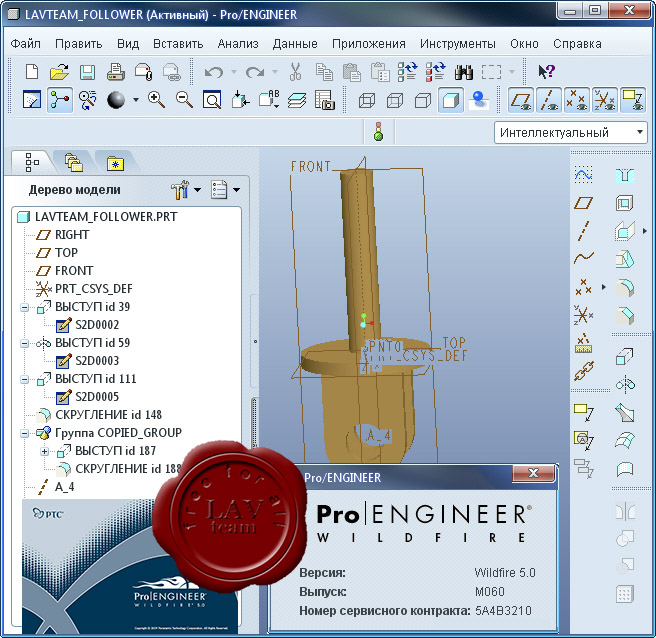The image size is (656, 638).
Task: Open a file with the folder icon
Action: (59, 72)
